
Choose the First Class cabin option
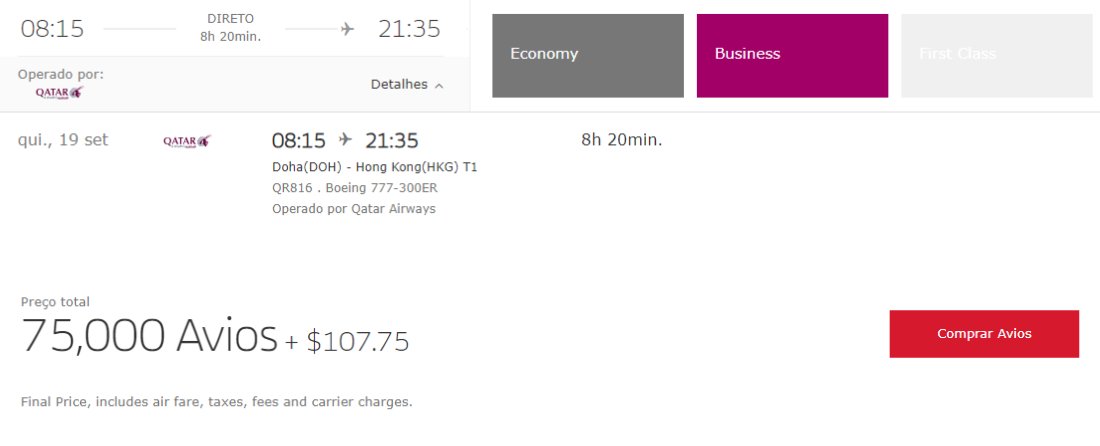coord(997,55)
